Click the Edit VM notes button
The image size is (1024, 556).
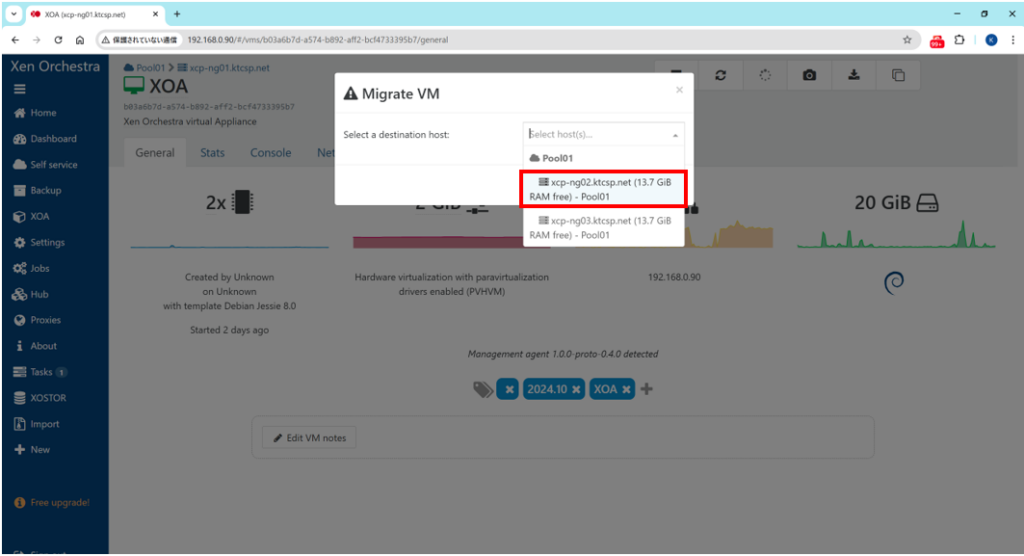pos(309,439)
